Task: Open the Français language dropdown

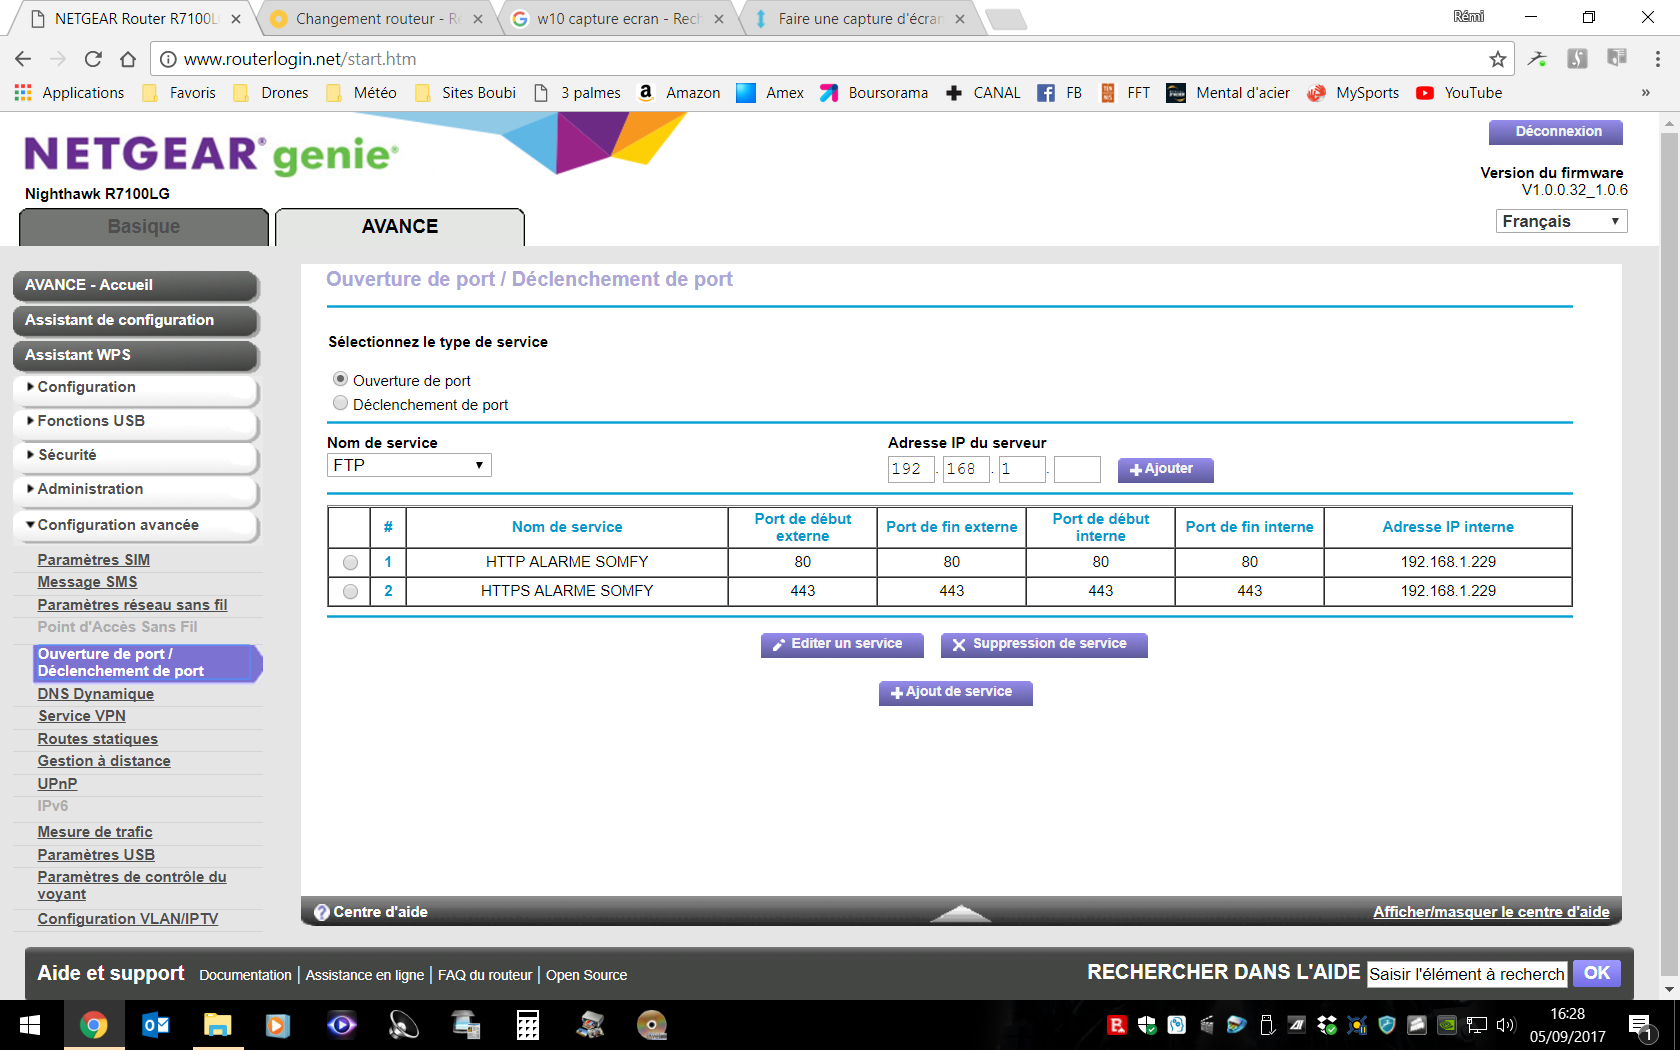Action: pyautogui.click(x=1561, y=221)
